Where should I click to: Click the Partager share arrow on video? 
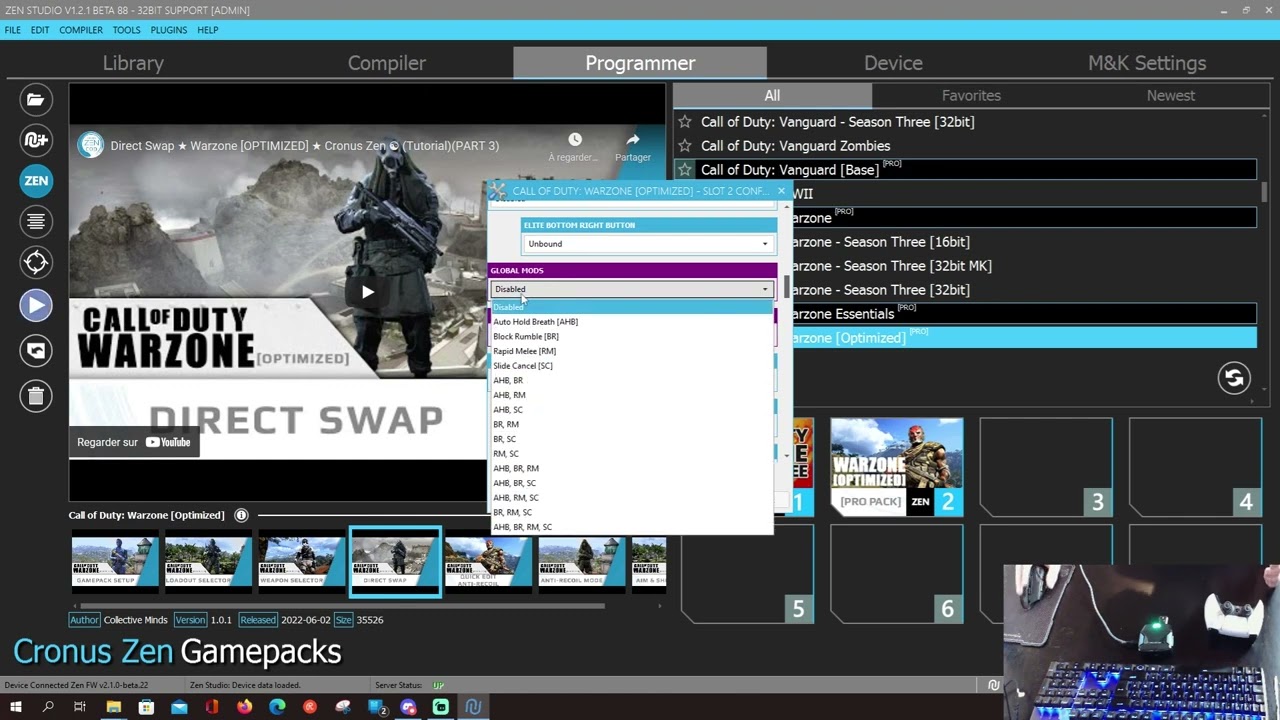coord(632,140)
